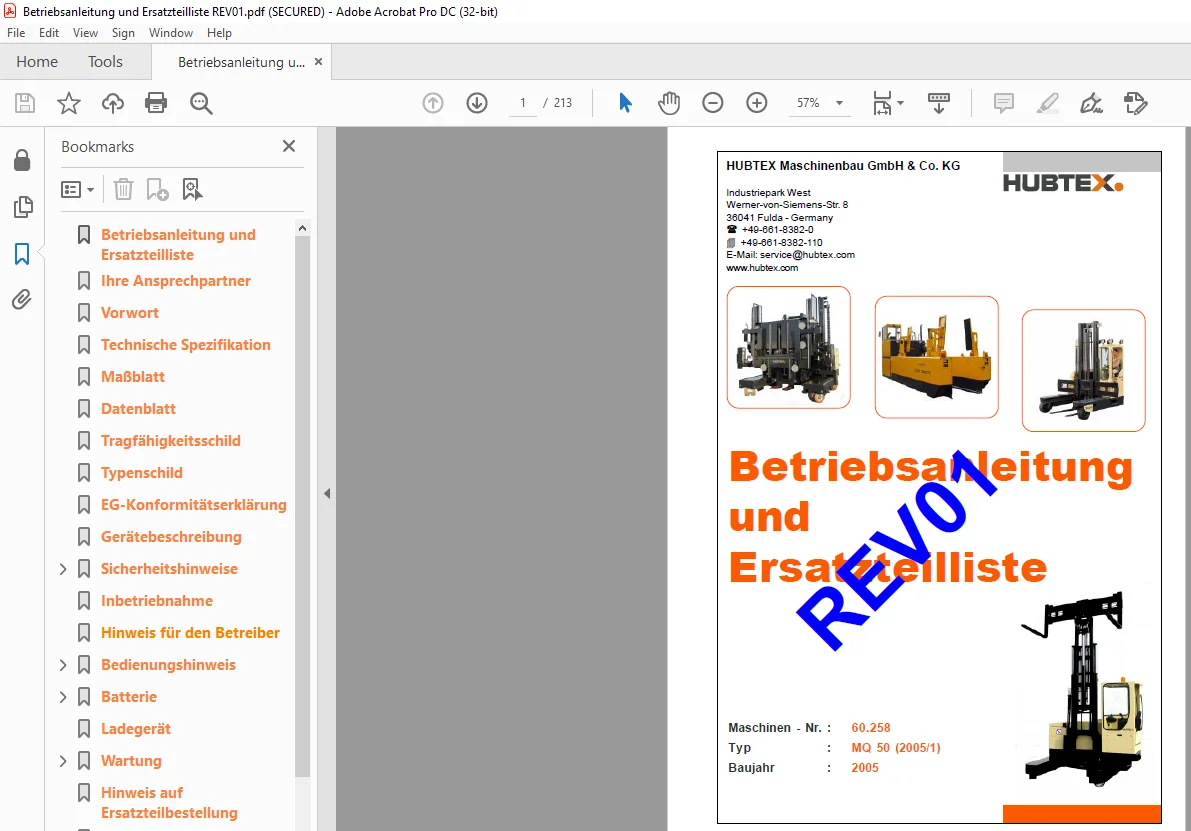This screenshot has width=1191, height=831.
Task: Select the Ladegerät bookmark
Action: [x=136, y=728]
